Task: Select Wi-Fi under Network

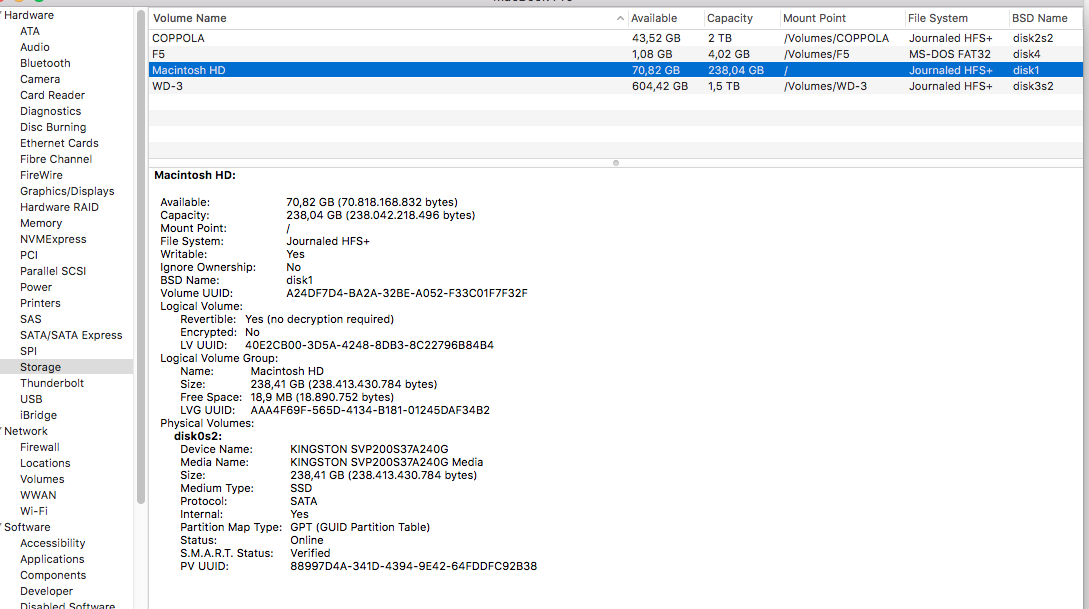Action: click(x=34, y=511)
